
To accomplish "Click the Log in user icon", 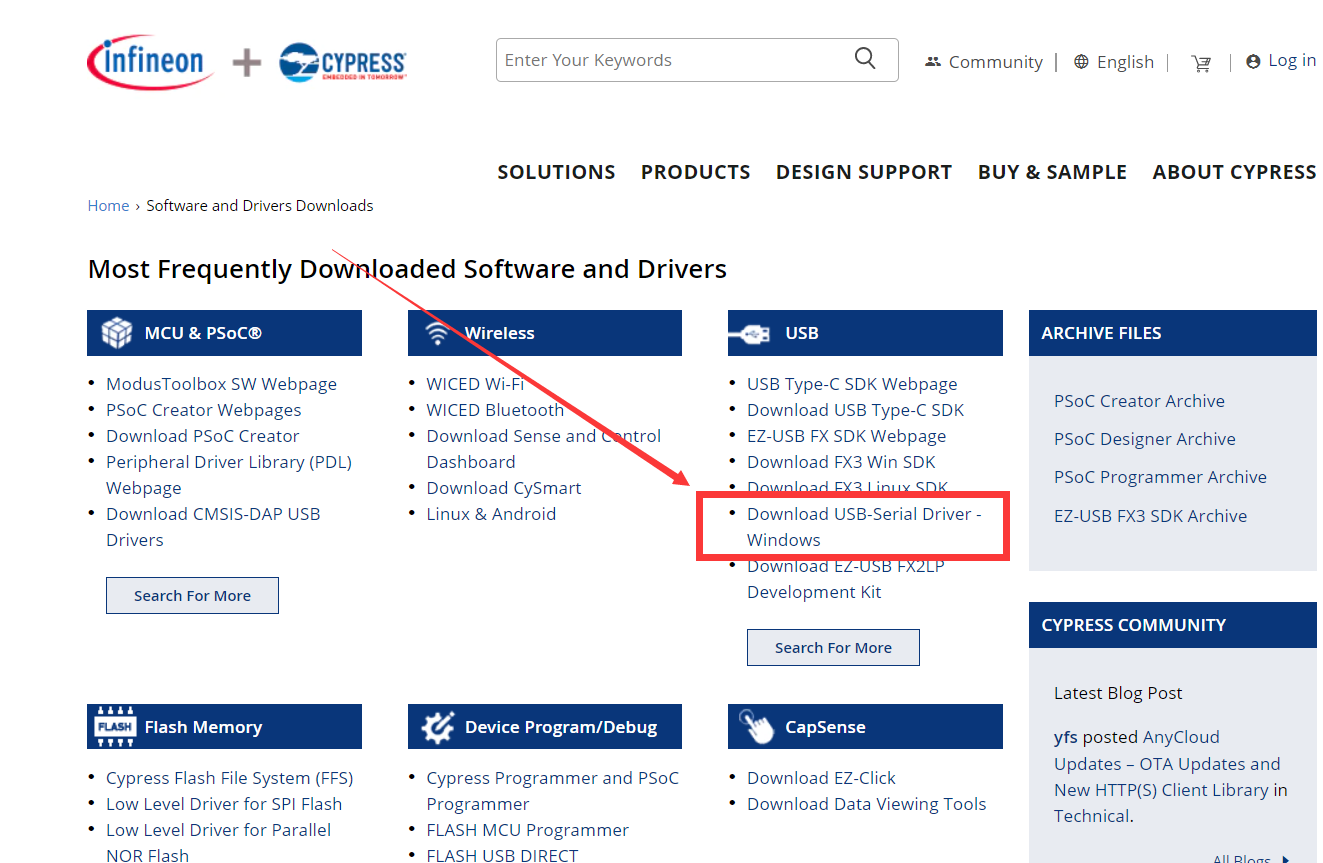I will [1253, 62].
